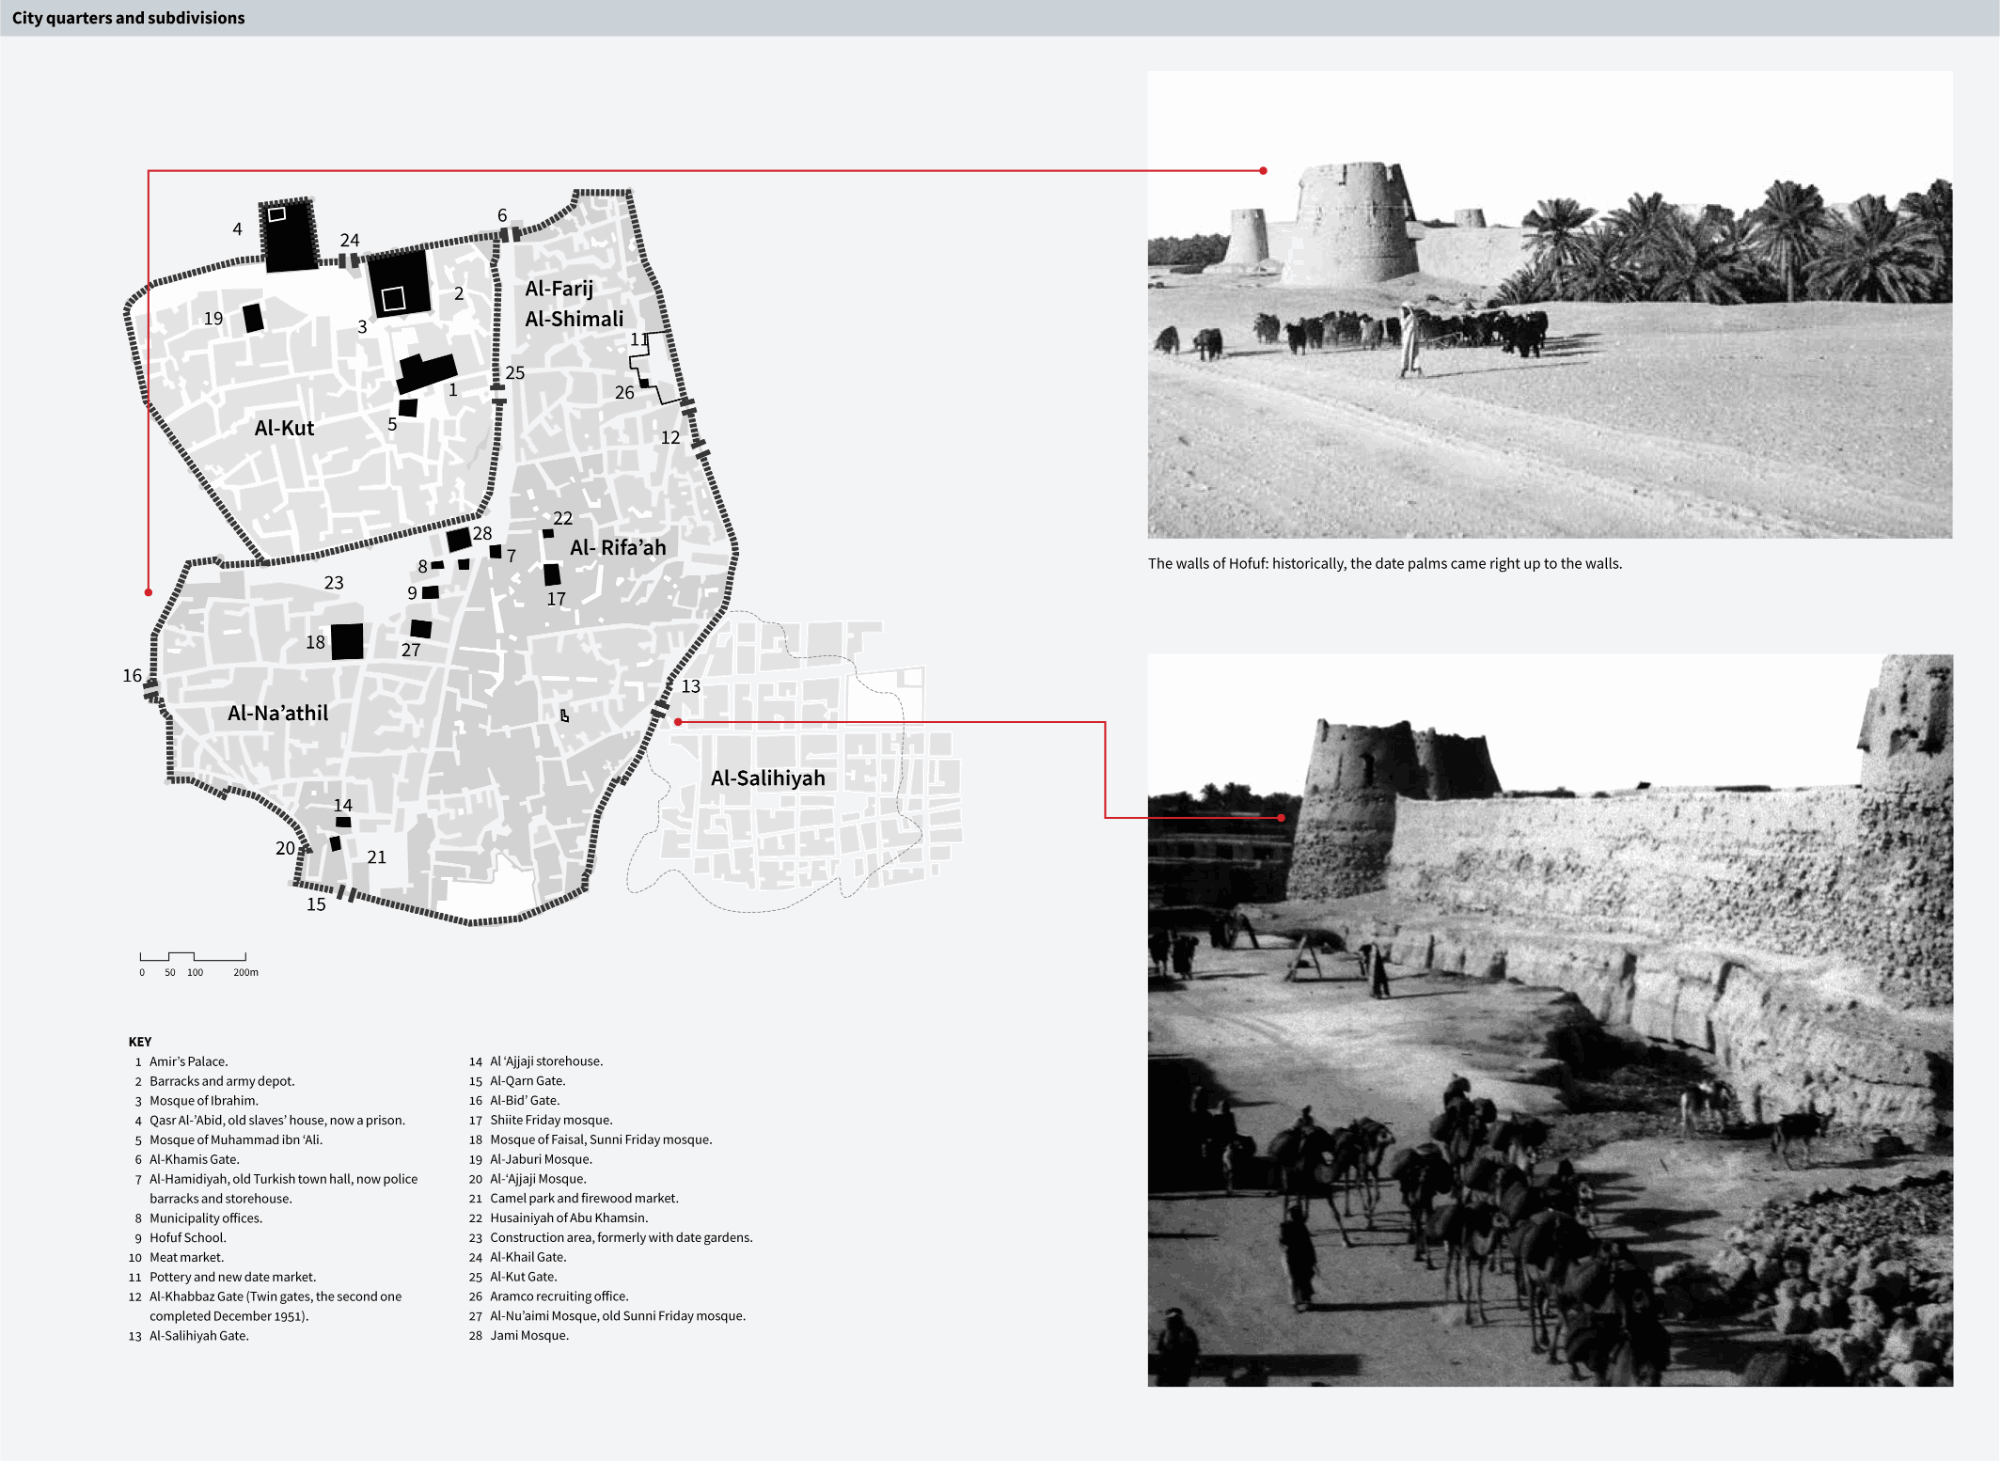Select the Al-Salihiyah district name
This screenshot has width=2000, height=1461.
pos(767,778)
